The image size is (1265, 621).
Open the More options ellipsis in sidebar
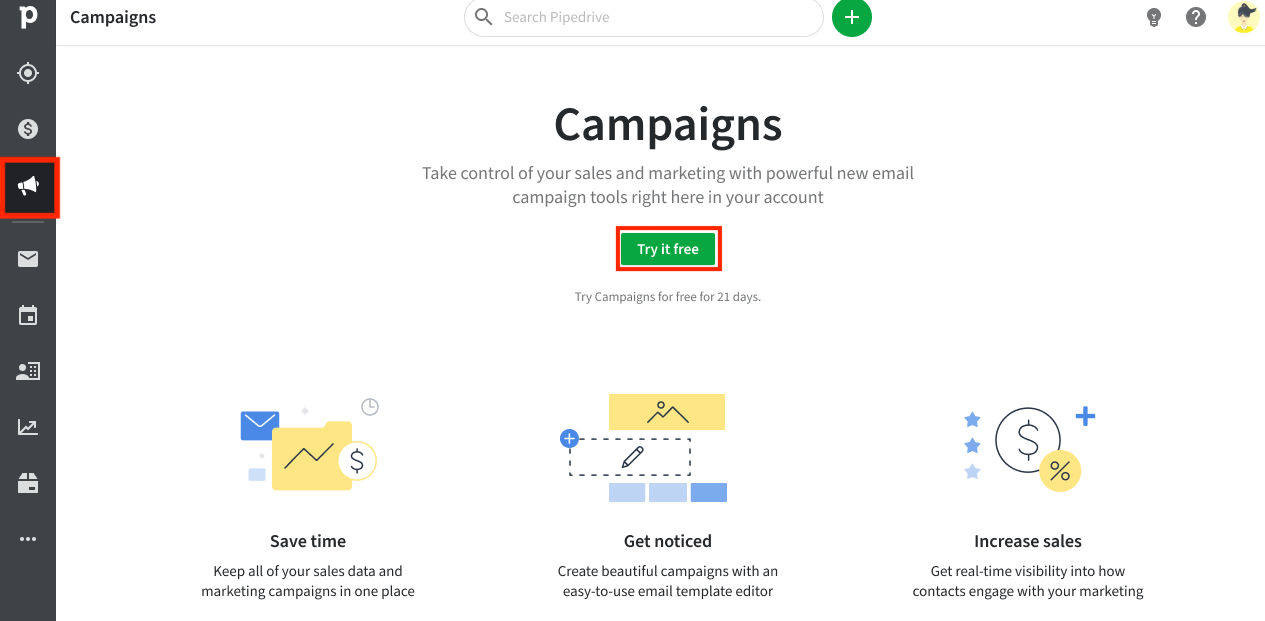(28, 538)
